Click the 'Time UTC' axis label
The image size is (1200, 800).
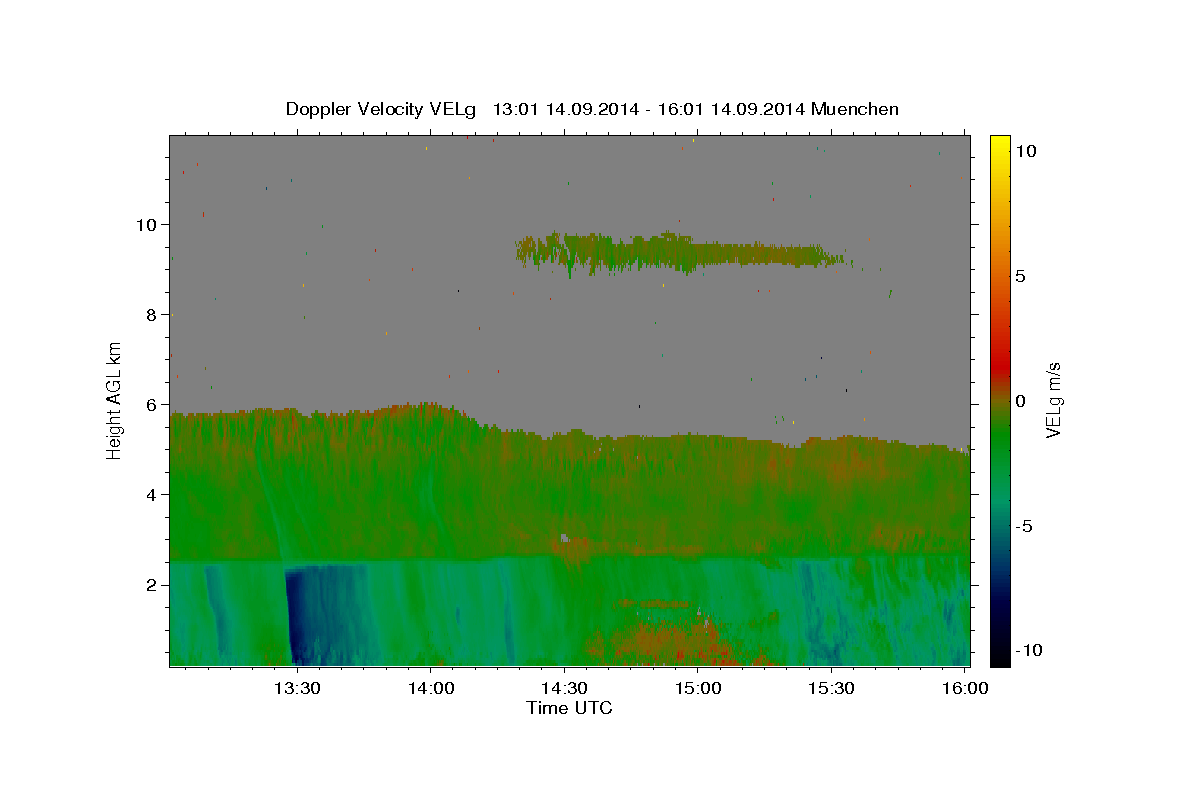(x=569, y=708)
